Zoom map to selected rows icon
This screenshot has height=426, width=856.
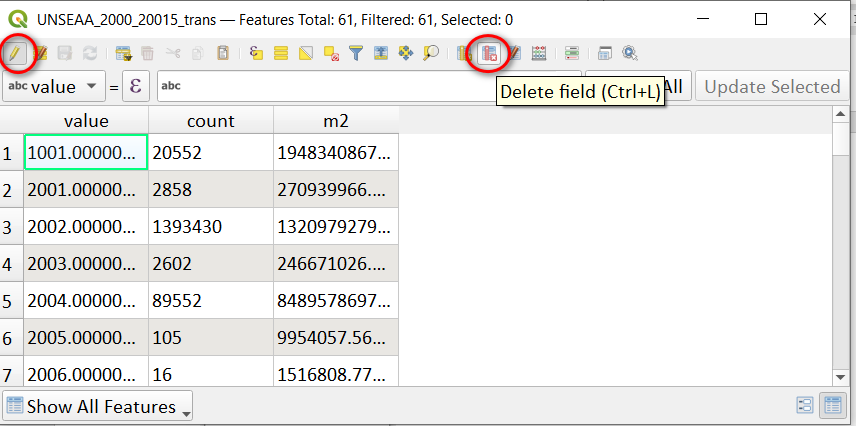pyautogui.click(x=431, y=54)
